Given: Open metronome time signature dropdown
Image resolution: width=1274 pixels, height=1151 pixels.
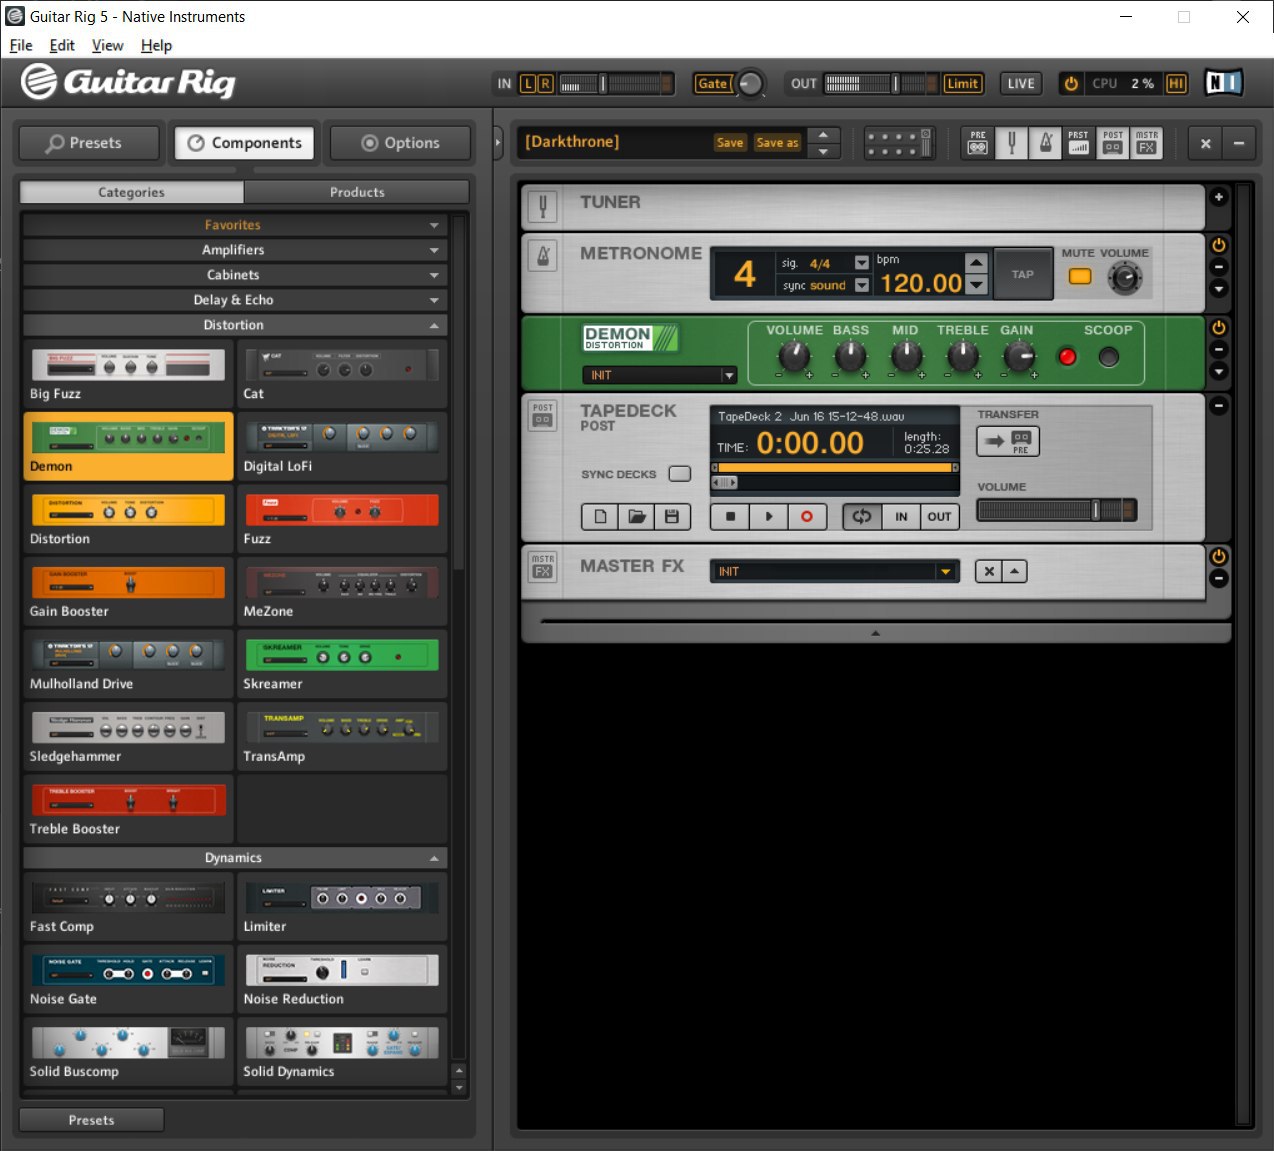Looking at the screenshot, I should (862, 263).
